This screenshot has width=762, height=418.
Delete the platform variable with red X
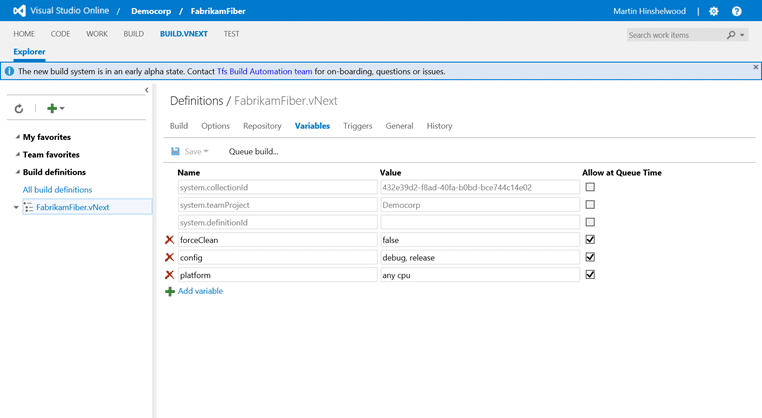(169, 275)
